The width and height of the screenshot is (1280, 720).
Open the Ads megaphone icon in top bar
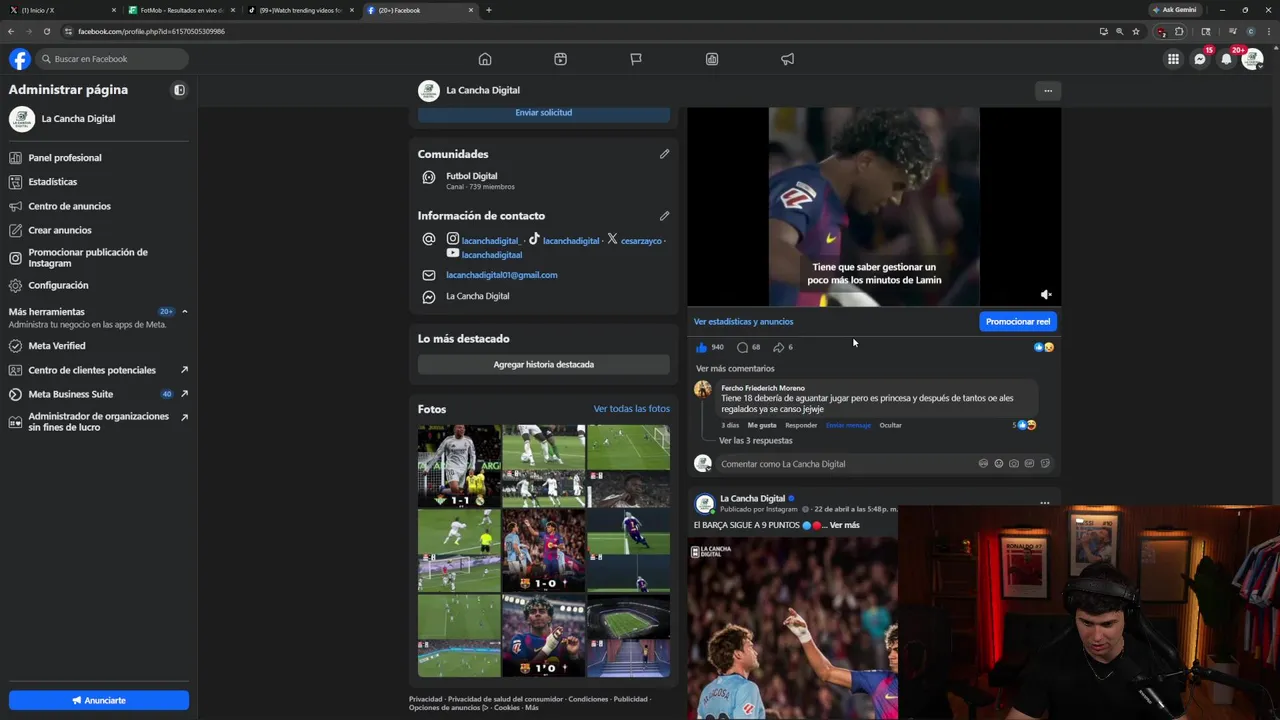coord(788,59)
